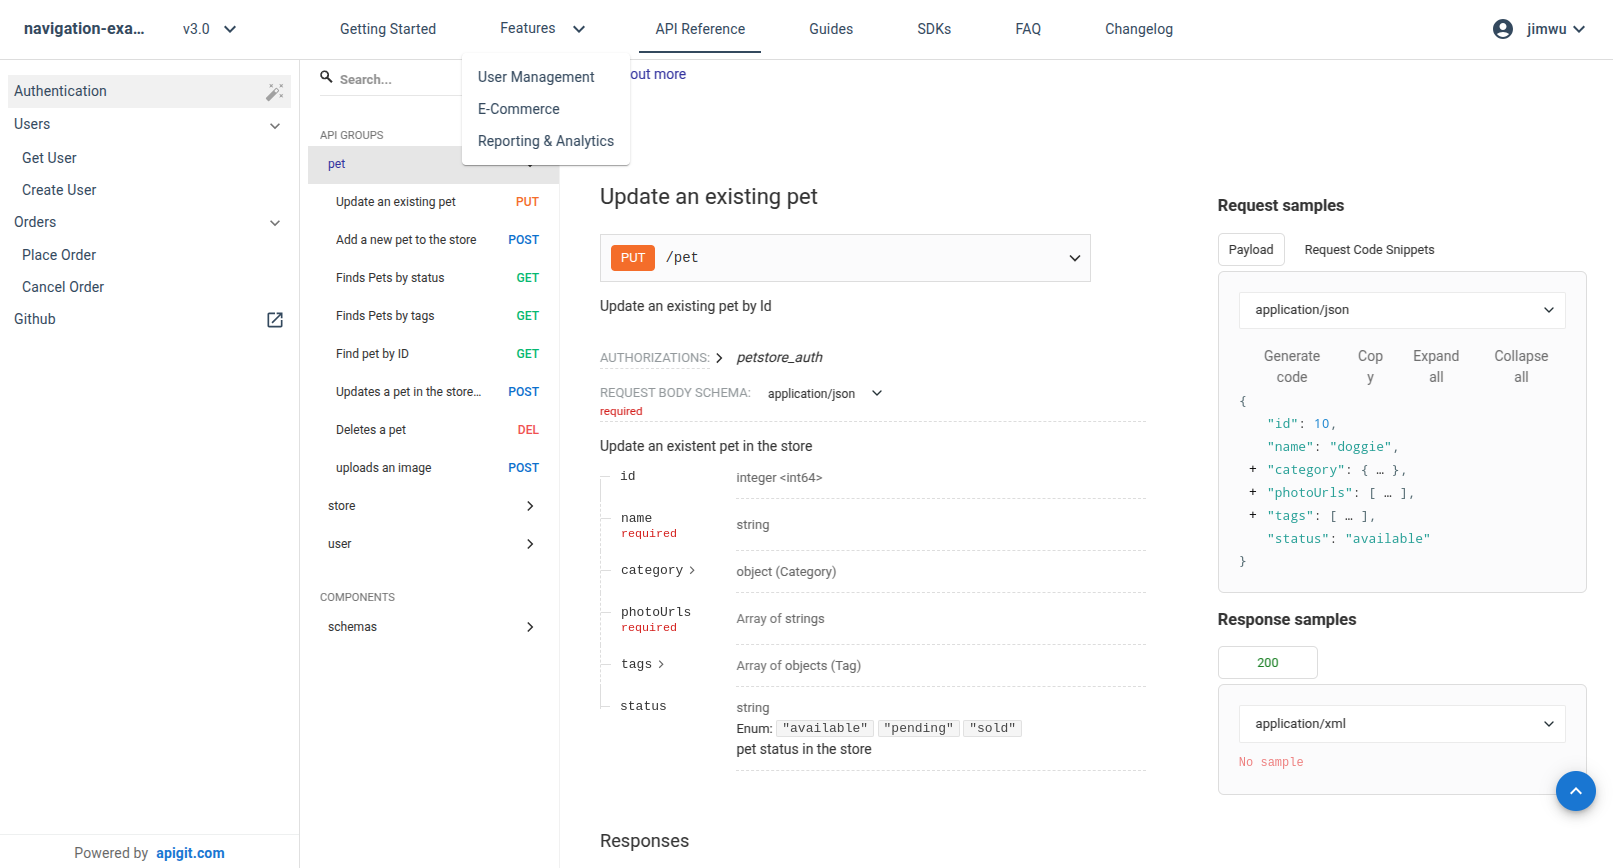Open payload application/json content type dropdown
Screen dimensions: 1613x868
[1402, 310]
